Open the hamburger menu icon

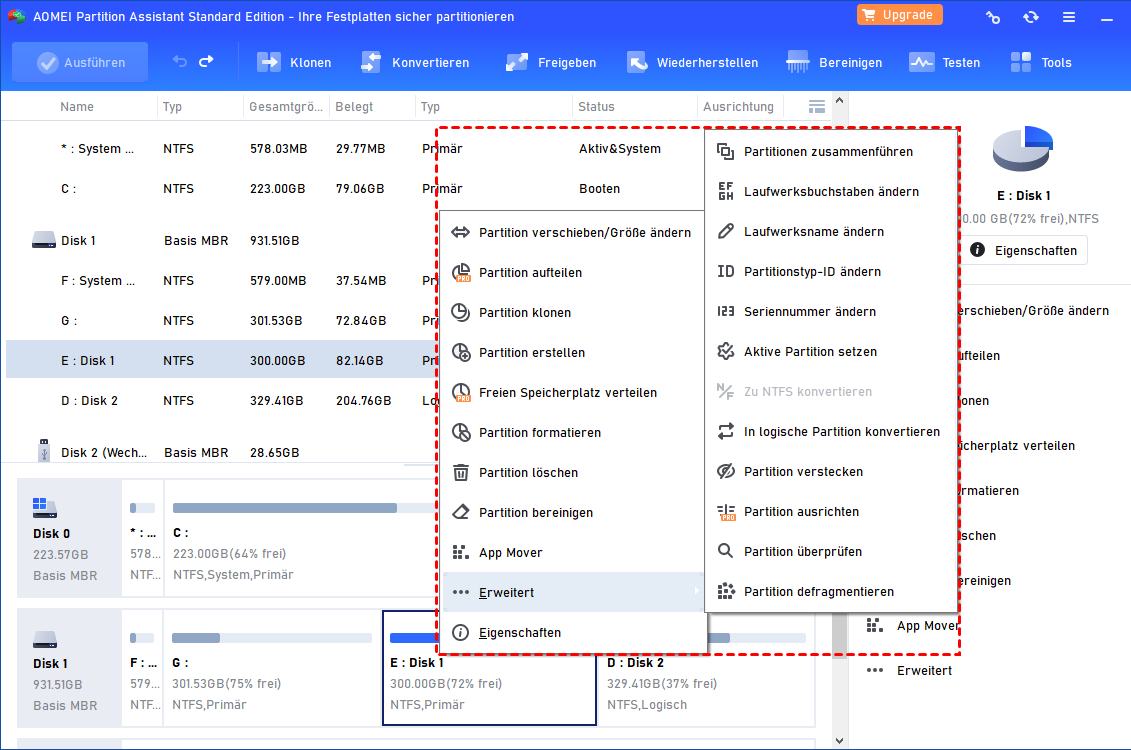coord(1069,17)
